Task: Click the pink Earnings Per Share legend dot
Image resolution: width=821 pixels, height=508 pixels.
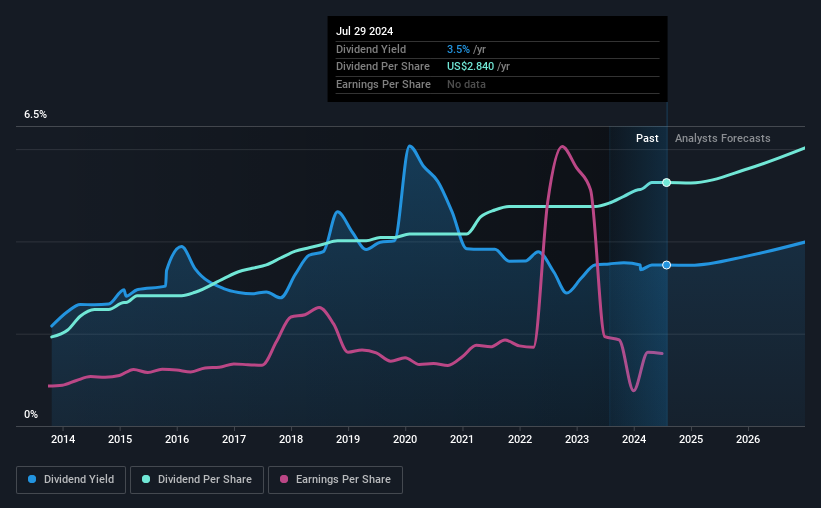Action: (x=284, y=479)
